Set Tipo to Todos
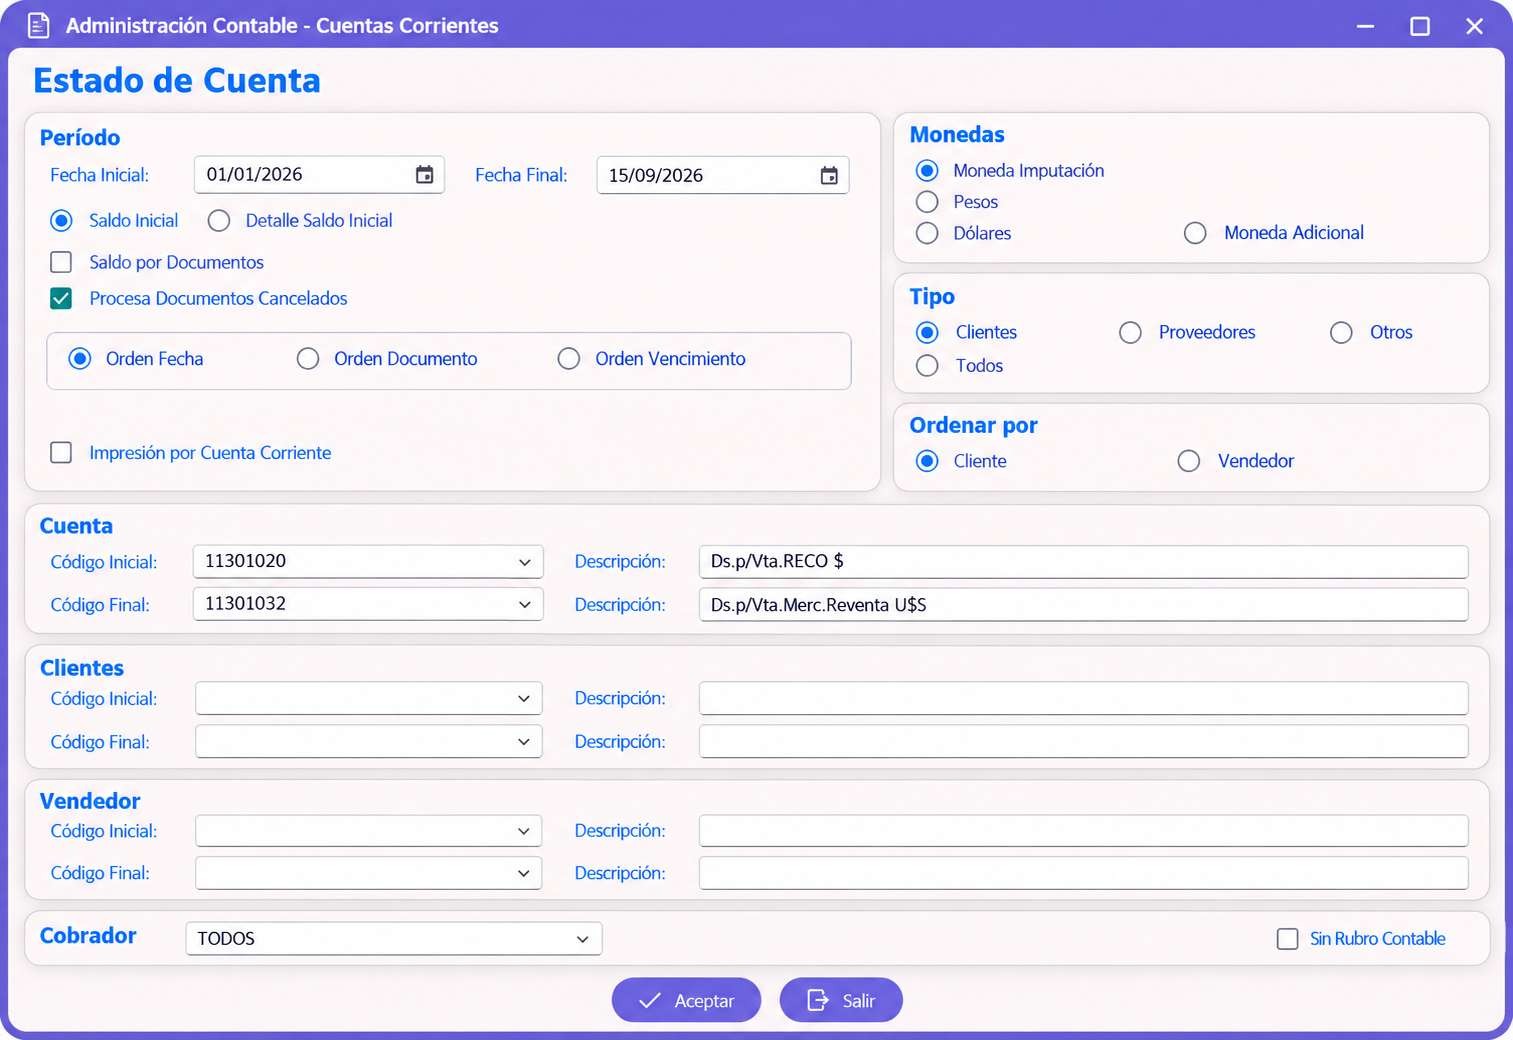 point(927,366)
